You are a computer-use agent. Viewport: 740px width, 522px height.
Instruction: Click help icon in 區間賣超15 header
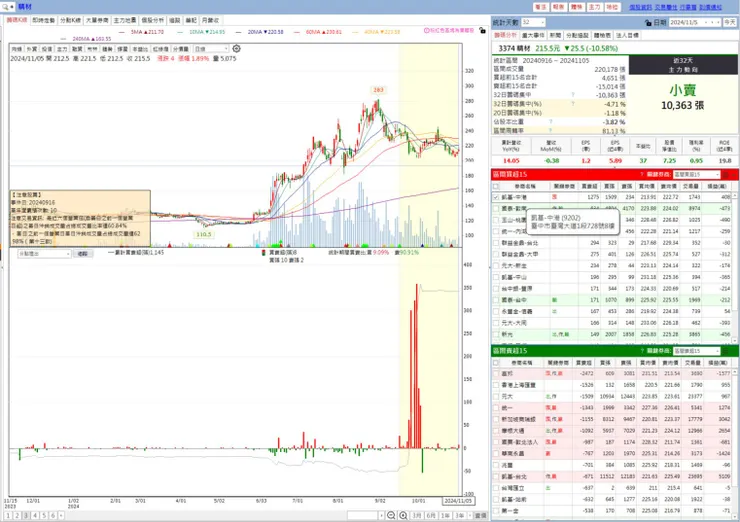pos(642,351)
